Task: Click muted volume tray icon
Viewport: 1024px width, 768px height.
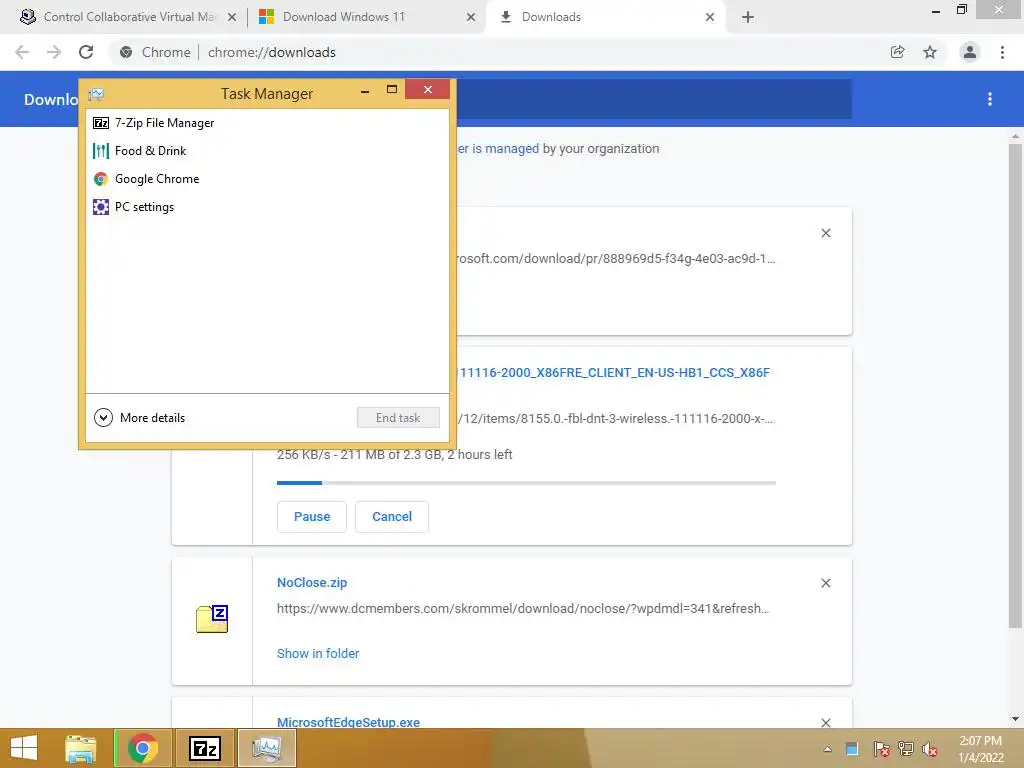Action: [x=930, y=749]
